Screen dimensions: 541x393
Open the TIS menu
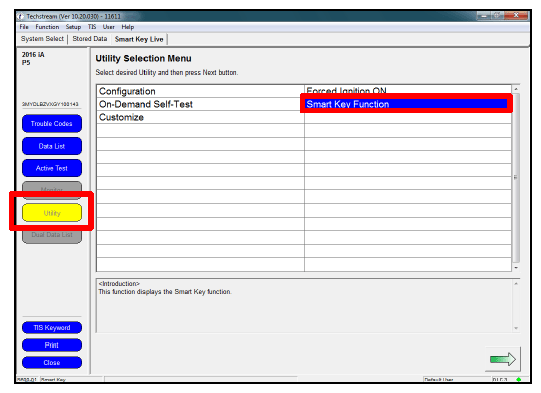(92, 27)
